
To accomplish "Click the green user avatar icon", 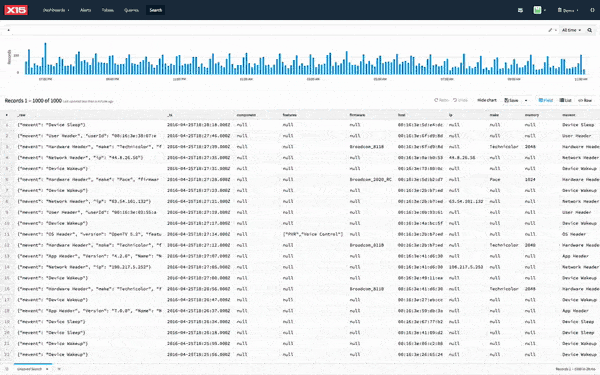I will pyautogui.click(x=537, y=10).
